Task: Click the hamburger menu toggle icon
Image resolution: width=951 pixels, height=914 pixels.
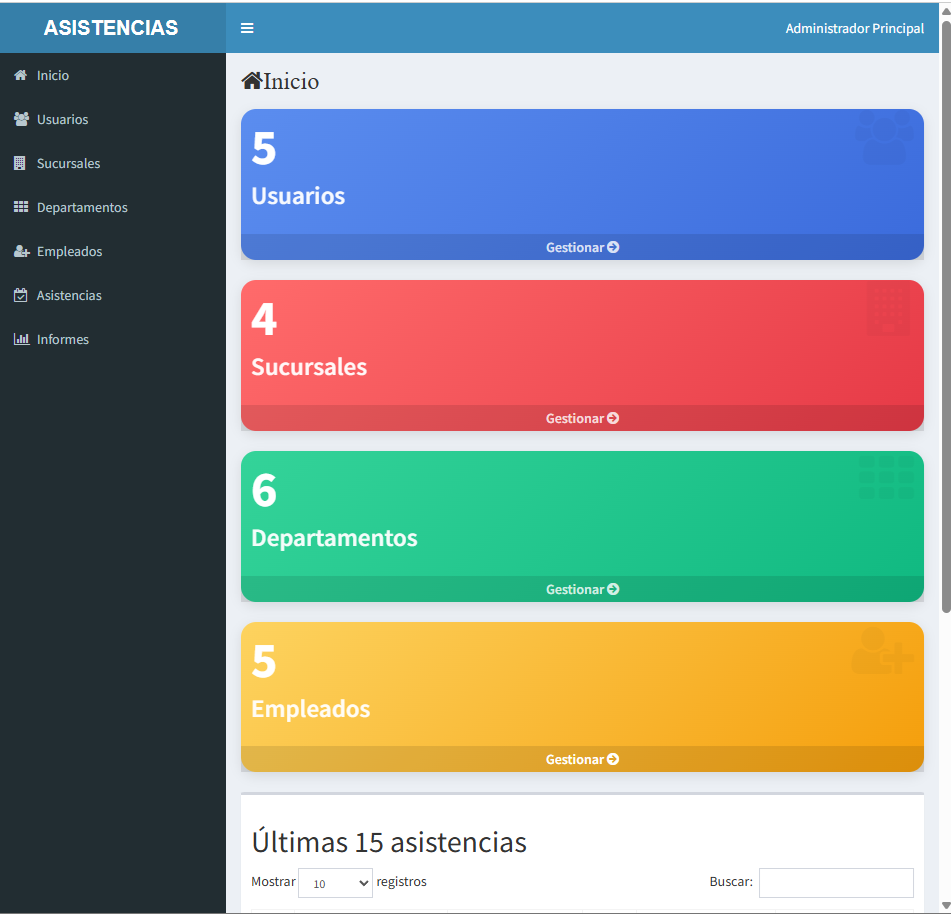Action: (x=247, y=28)
